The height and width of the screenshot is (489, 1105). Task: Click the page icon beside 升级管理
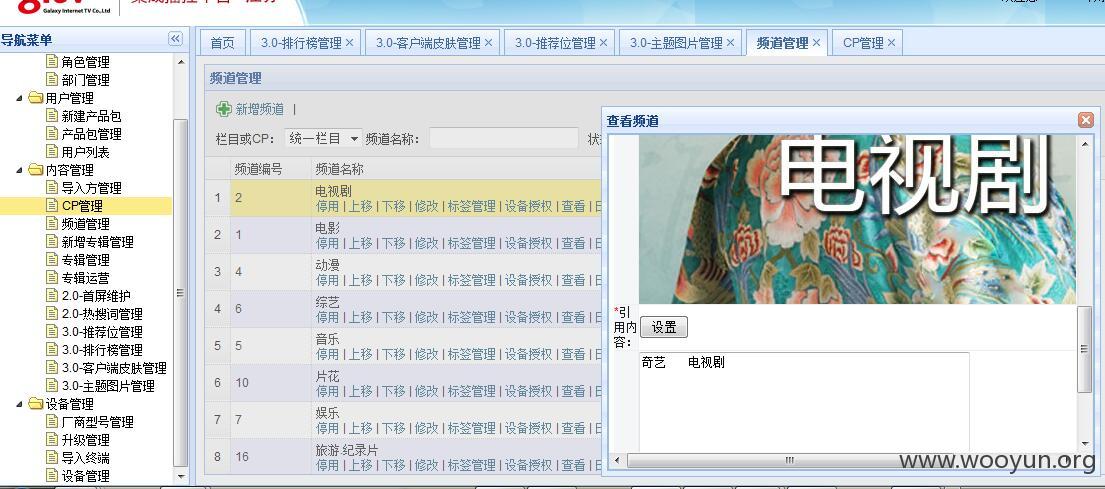[52, 440]
